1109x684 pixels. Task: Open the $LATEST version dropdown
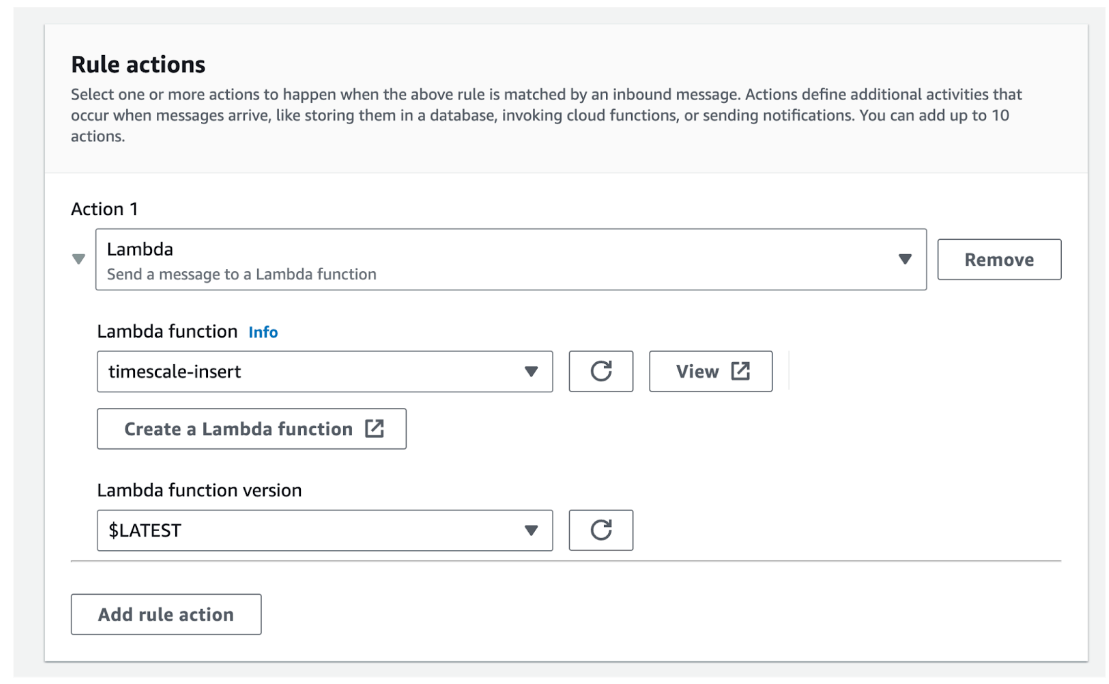point(324,530)
